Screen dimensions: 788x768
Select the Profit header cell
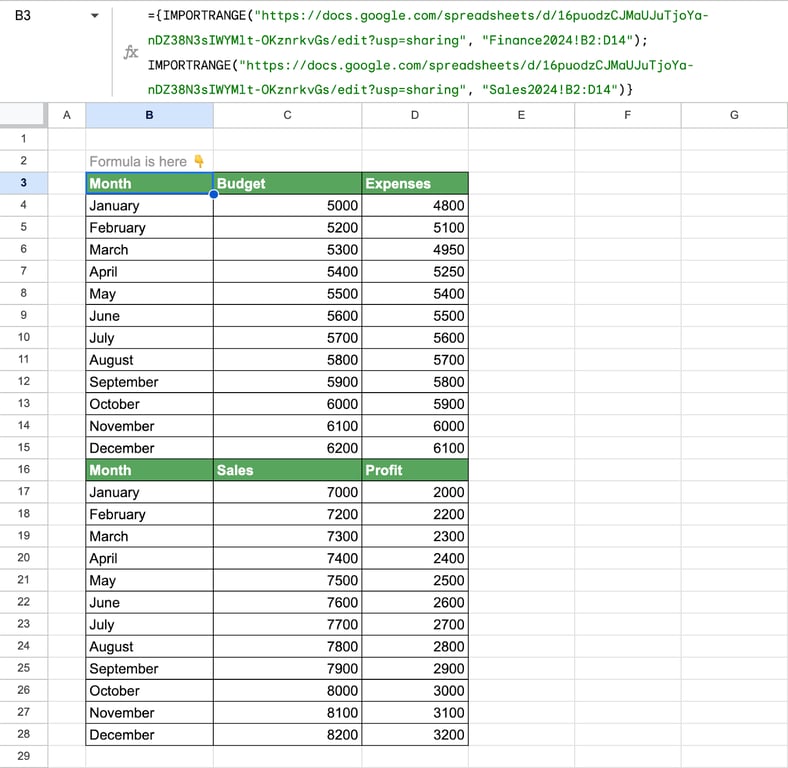pos(415,470)
